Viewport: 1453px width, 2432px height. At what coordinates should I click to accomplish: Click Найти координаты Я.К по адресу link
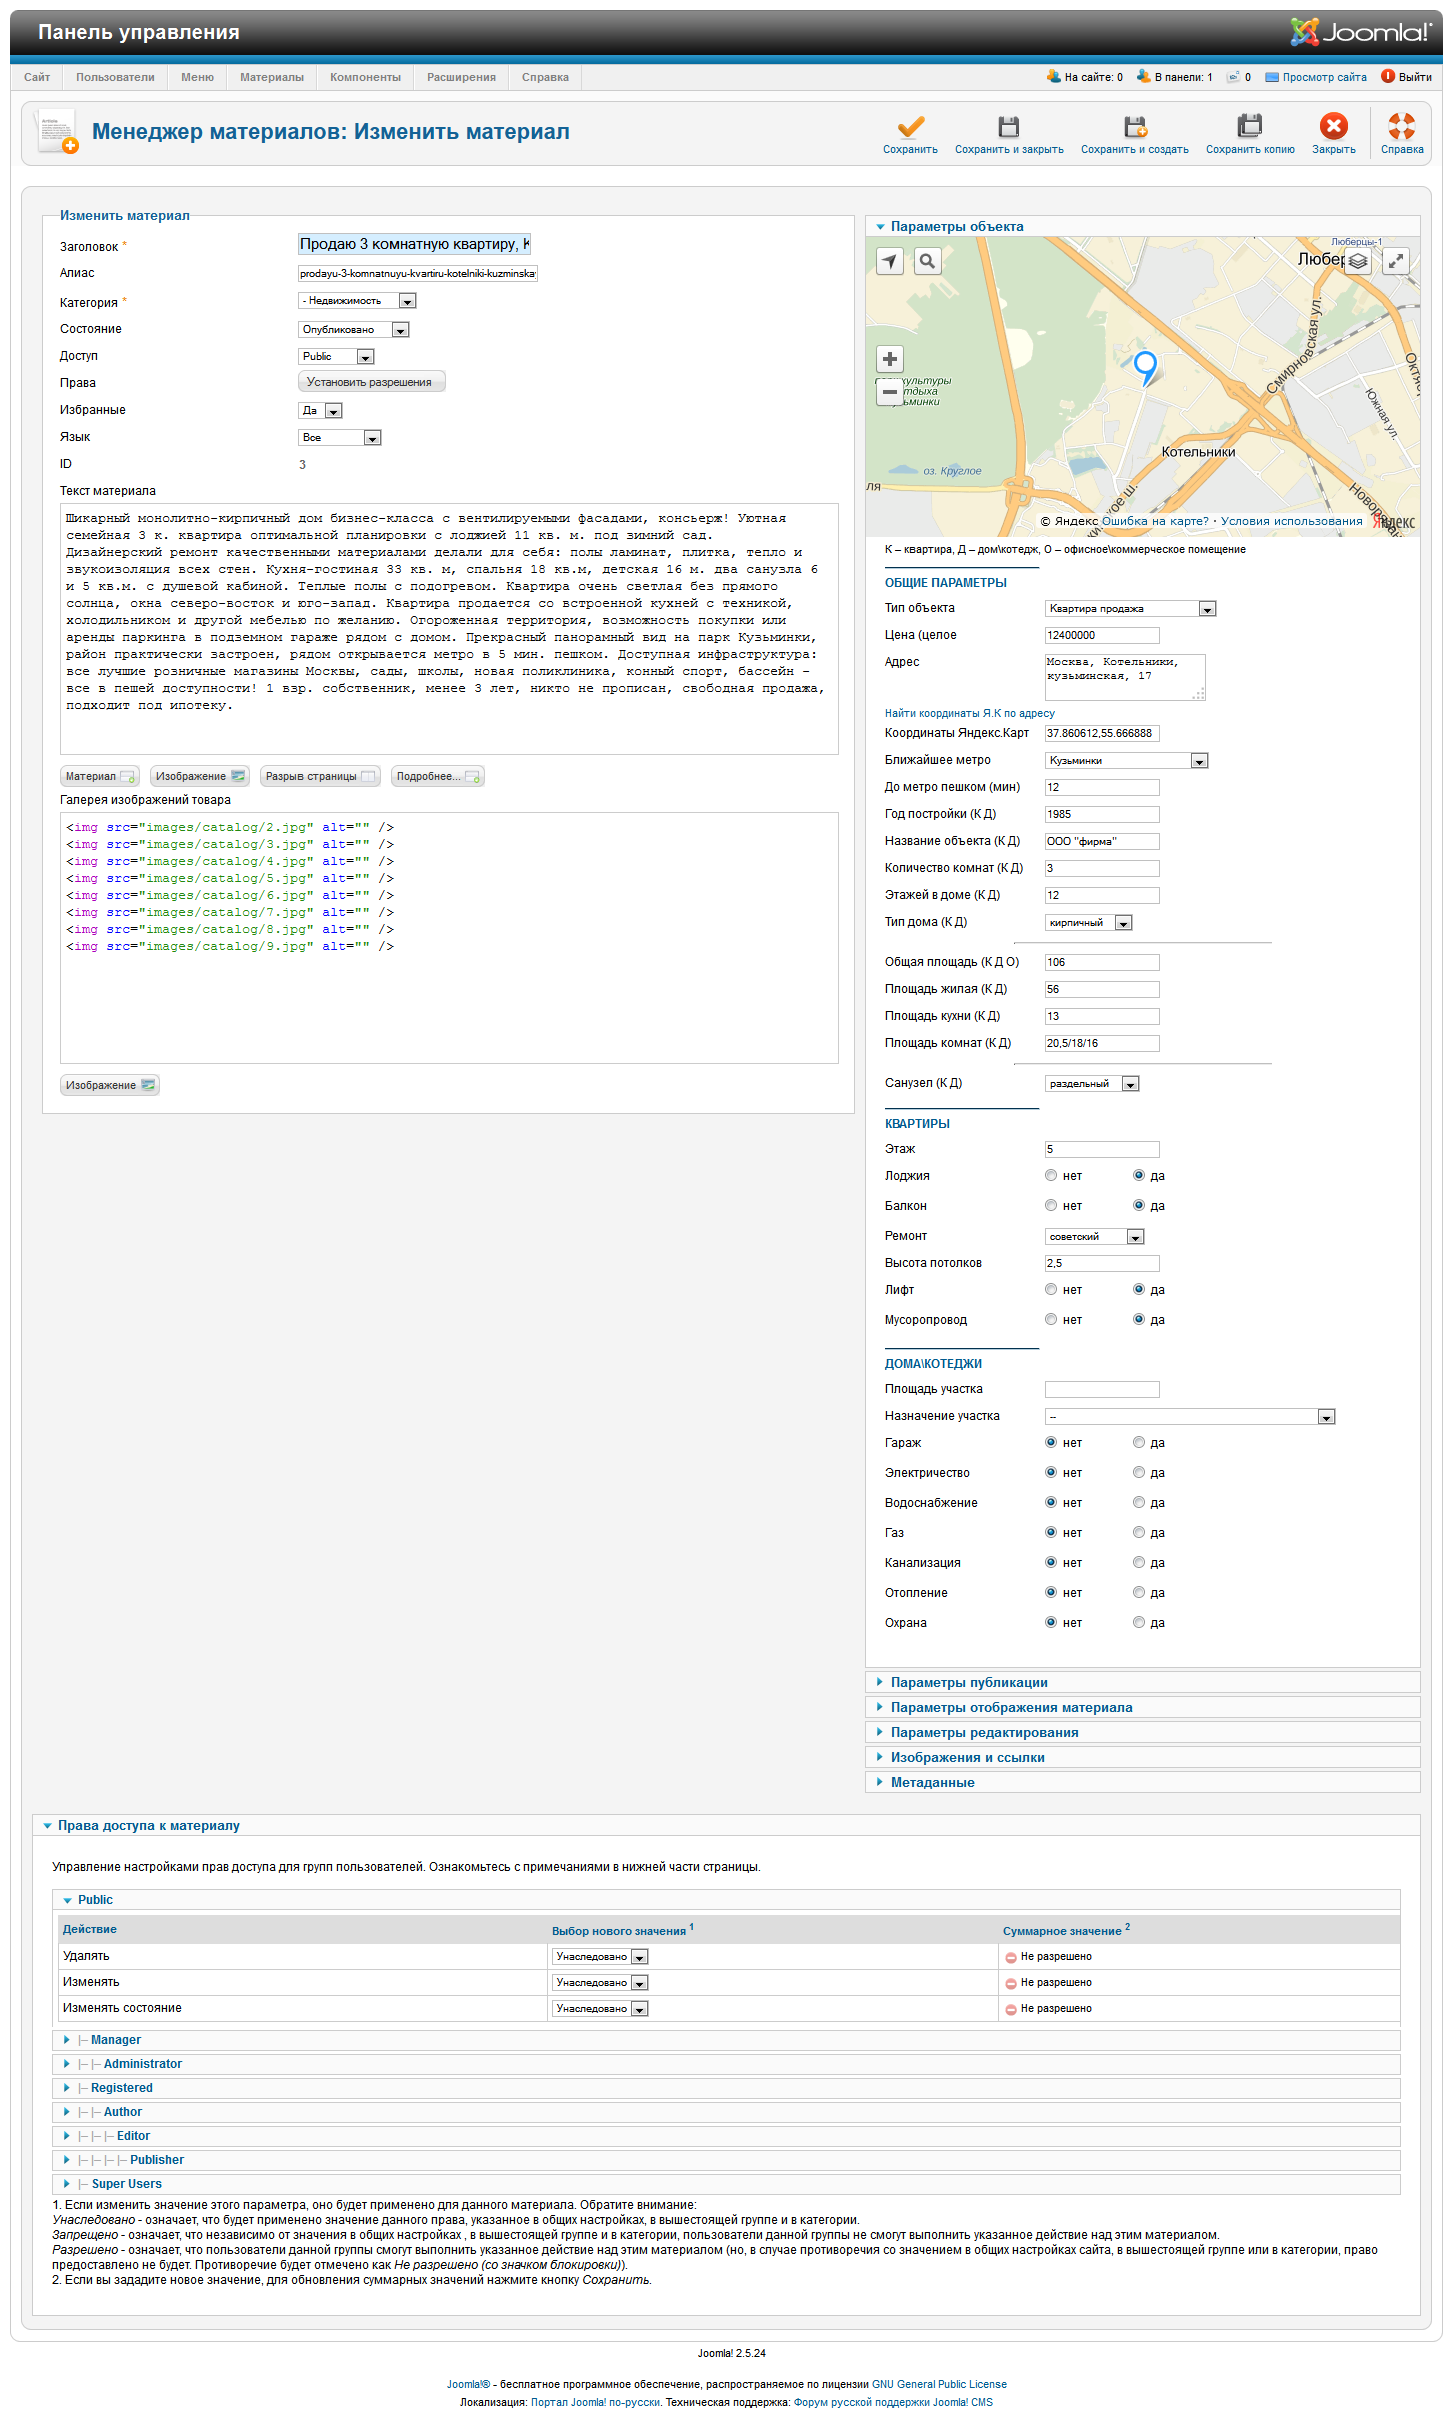click(969, 714)
